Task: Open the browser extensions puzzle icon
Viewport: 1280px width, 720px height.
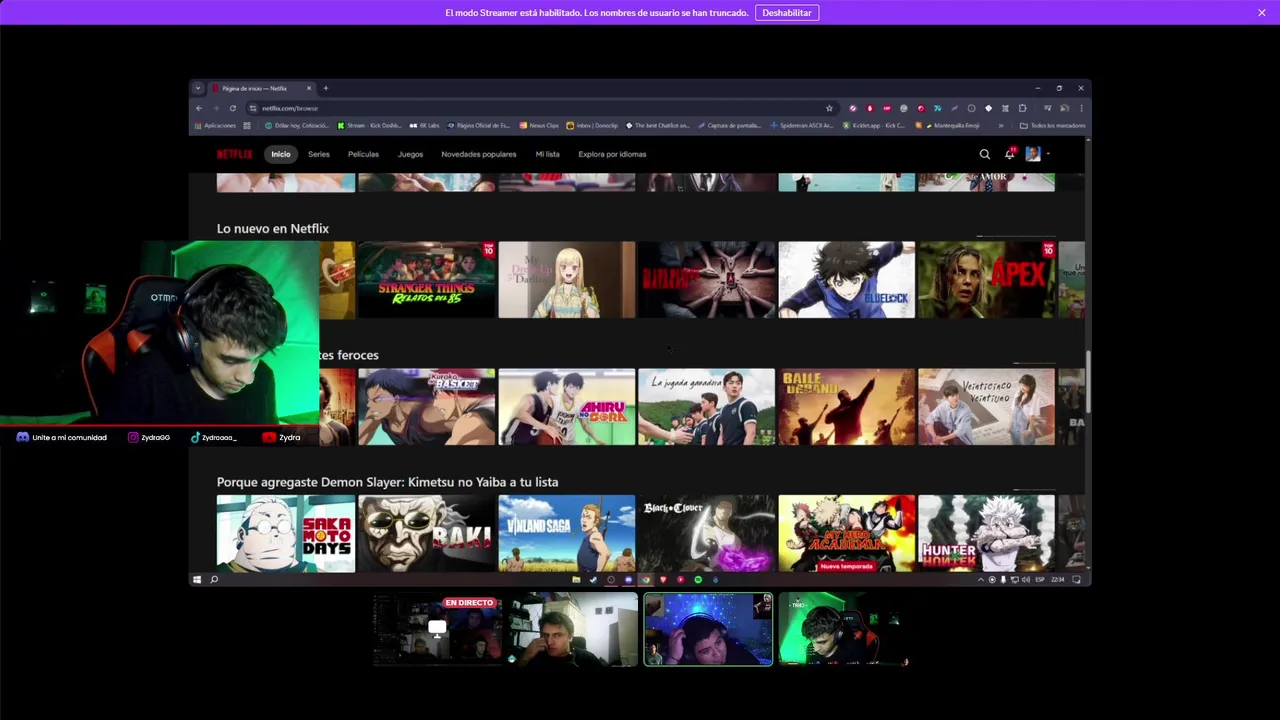Action: click(1022, 108)
